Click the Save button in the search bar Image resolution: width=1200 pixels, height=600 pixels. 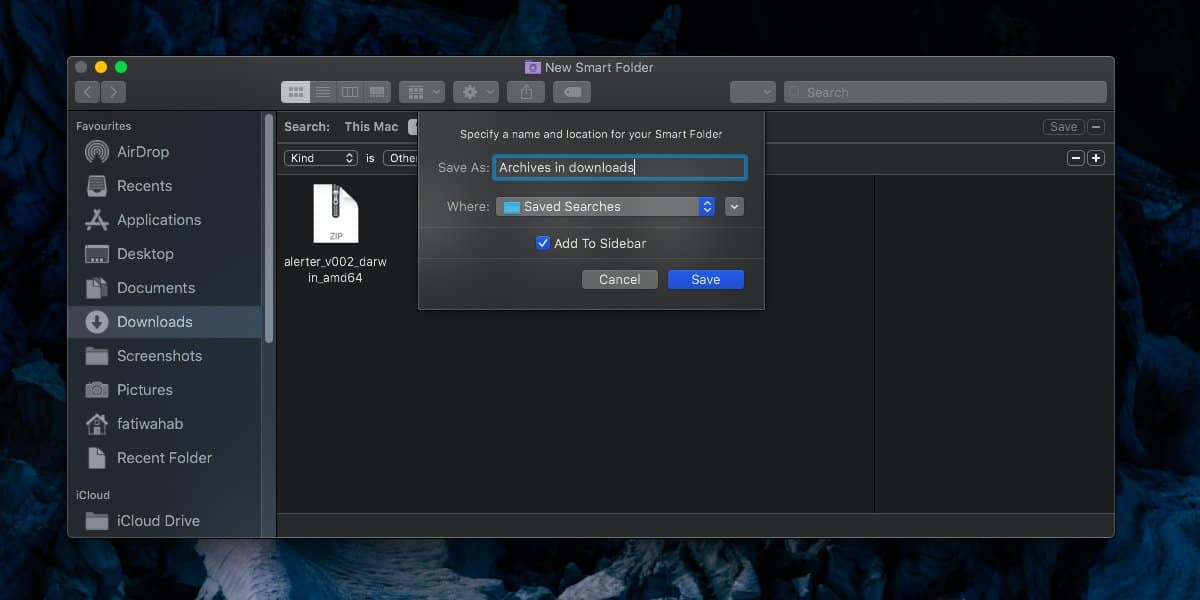pyautogui.click(x=1063, y=127)
